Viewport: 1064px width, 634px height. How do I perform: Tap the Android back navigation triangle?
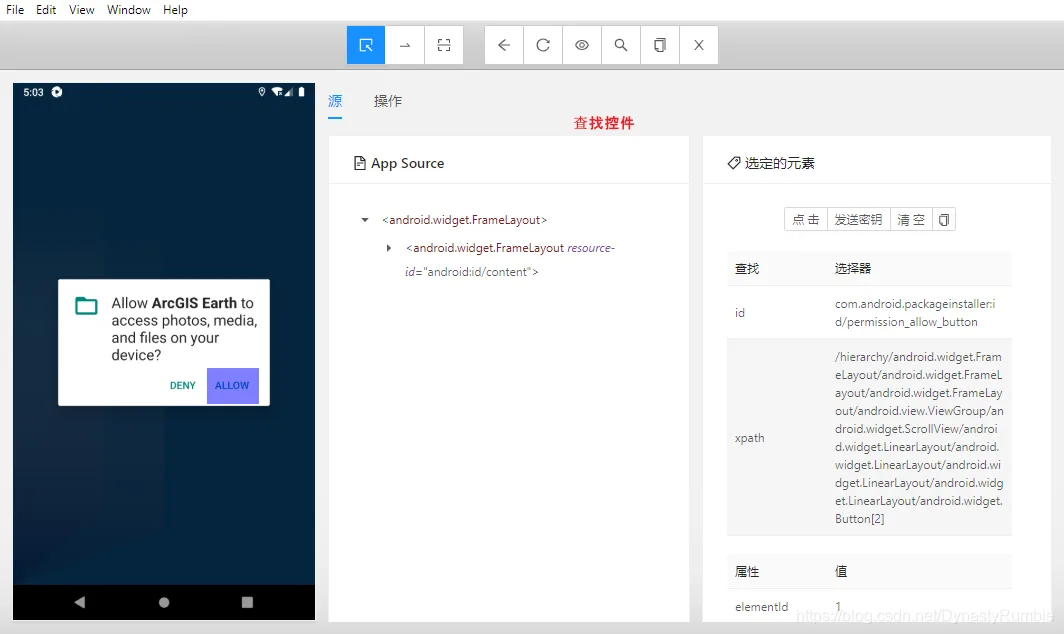coord(80,602)
